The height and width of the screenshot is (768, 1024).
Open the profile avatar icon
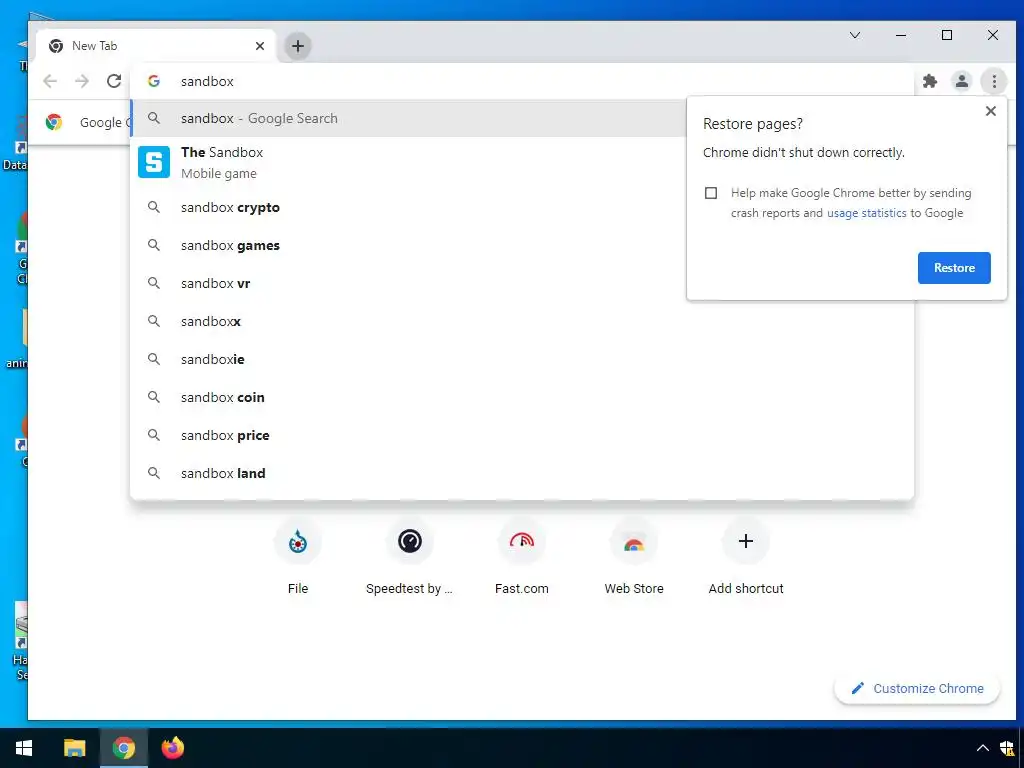pyautogui.click(x=962, y=81)
